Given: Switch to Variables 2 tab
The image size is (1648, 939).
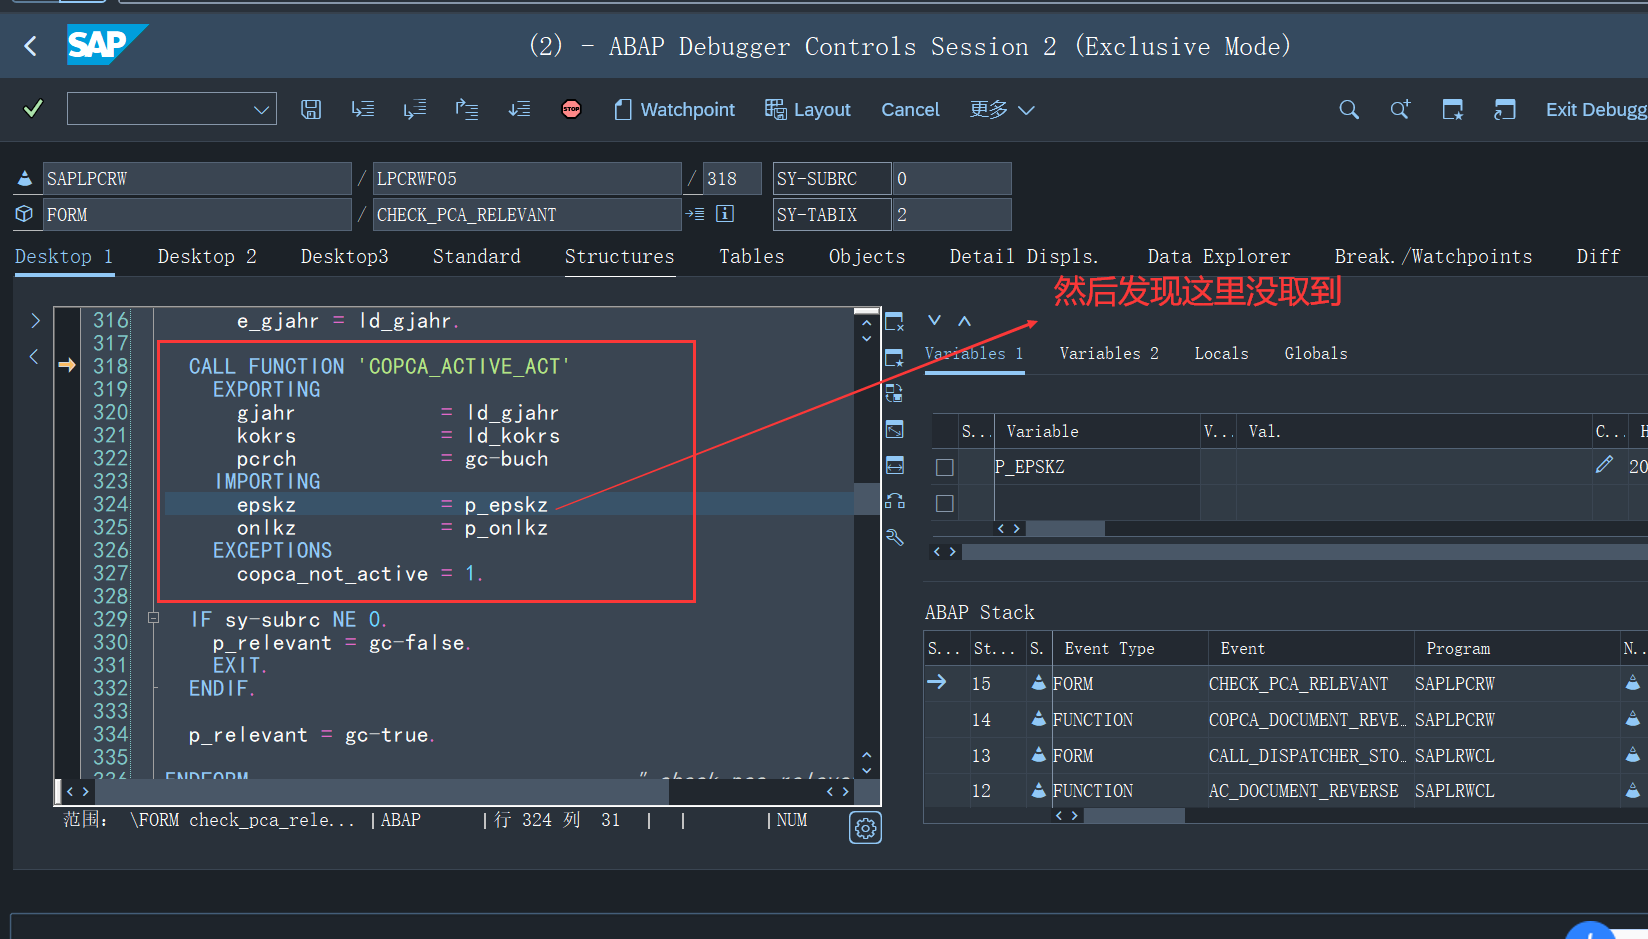Looking at the screenshot, I should click(1109, 353).
